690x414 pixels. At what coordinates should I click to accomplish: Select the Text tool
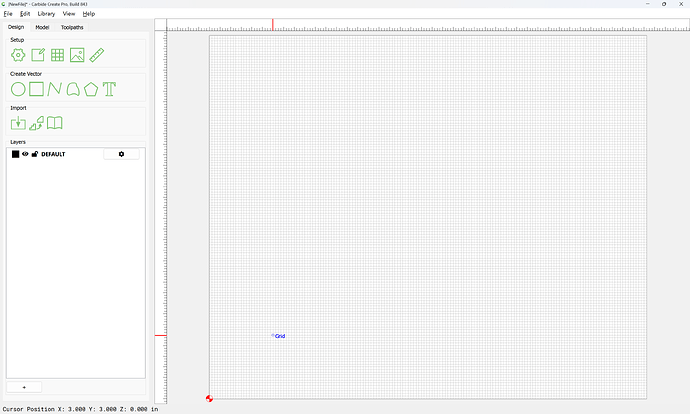point(109,89)
